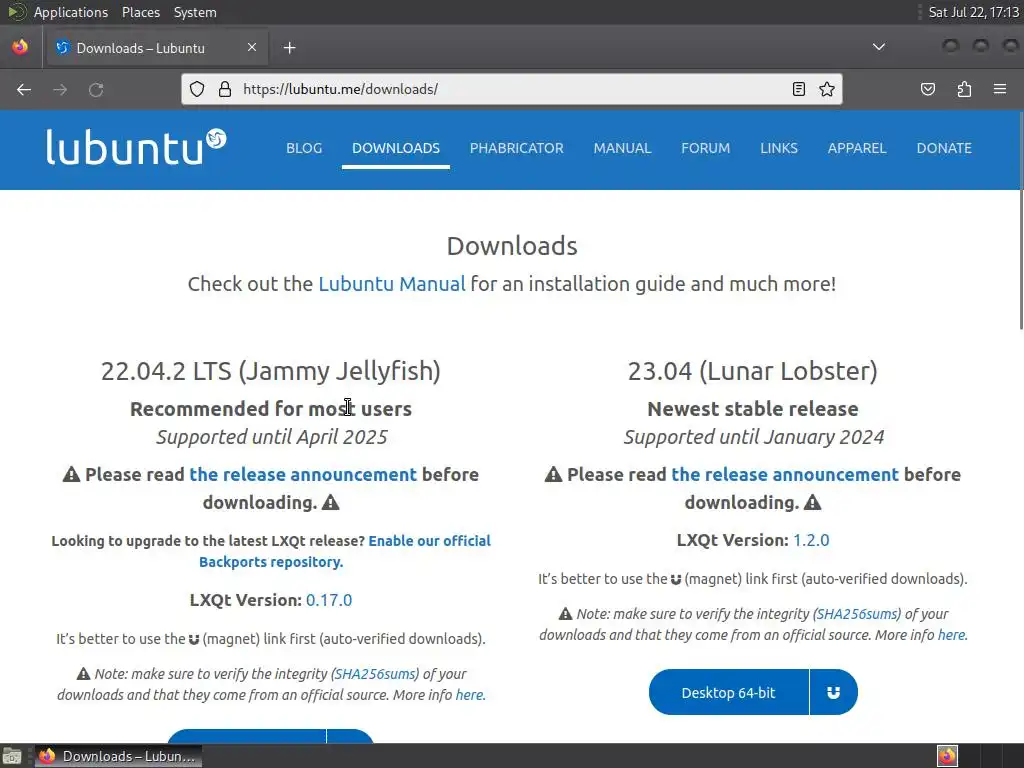Viewport: 1024px width, 768px height.
Task: Close the Downloads – Lubuntu tab
Action: (x=252, y=47)
